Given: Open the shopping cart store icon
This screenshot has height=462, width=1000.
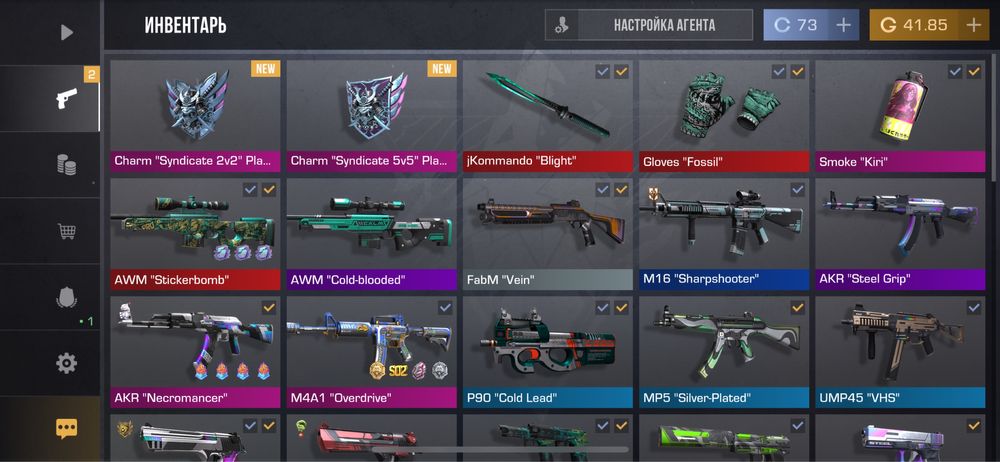Looking at the screenshot, I should click(x=66, y=231).
